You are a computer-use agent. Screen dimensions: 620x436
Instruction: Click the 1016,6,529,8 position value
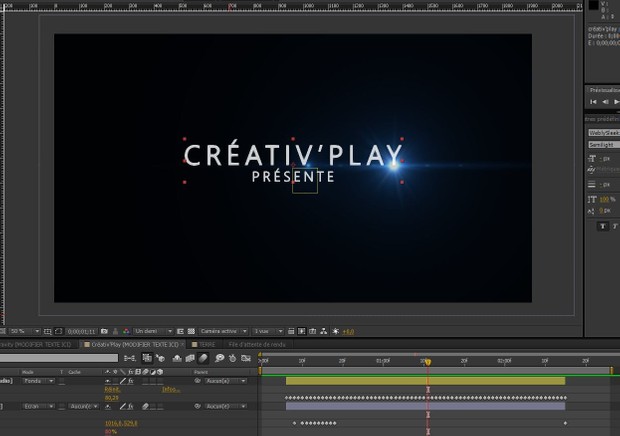(121, 423)
